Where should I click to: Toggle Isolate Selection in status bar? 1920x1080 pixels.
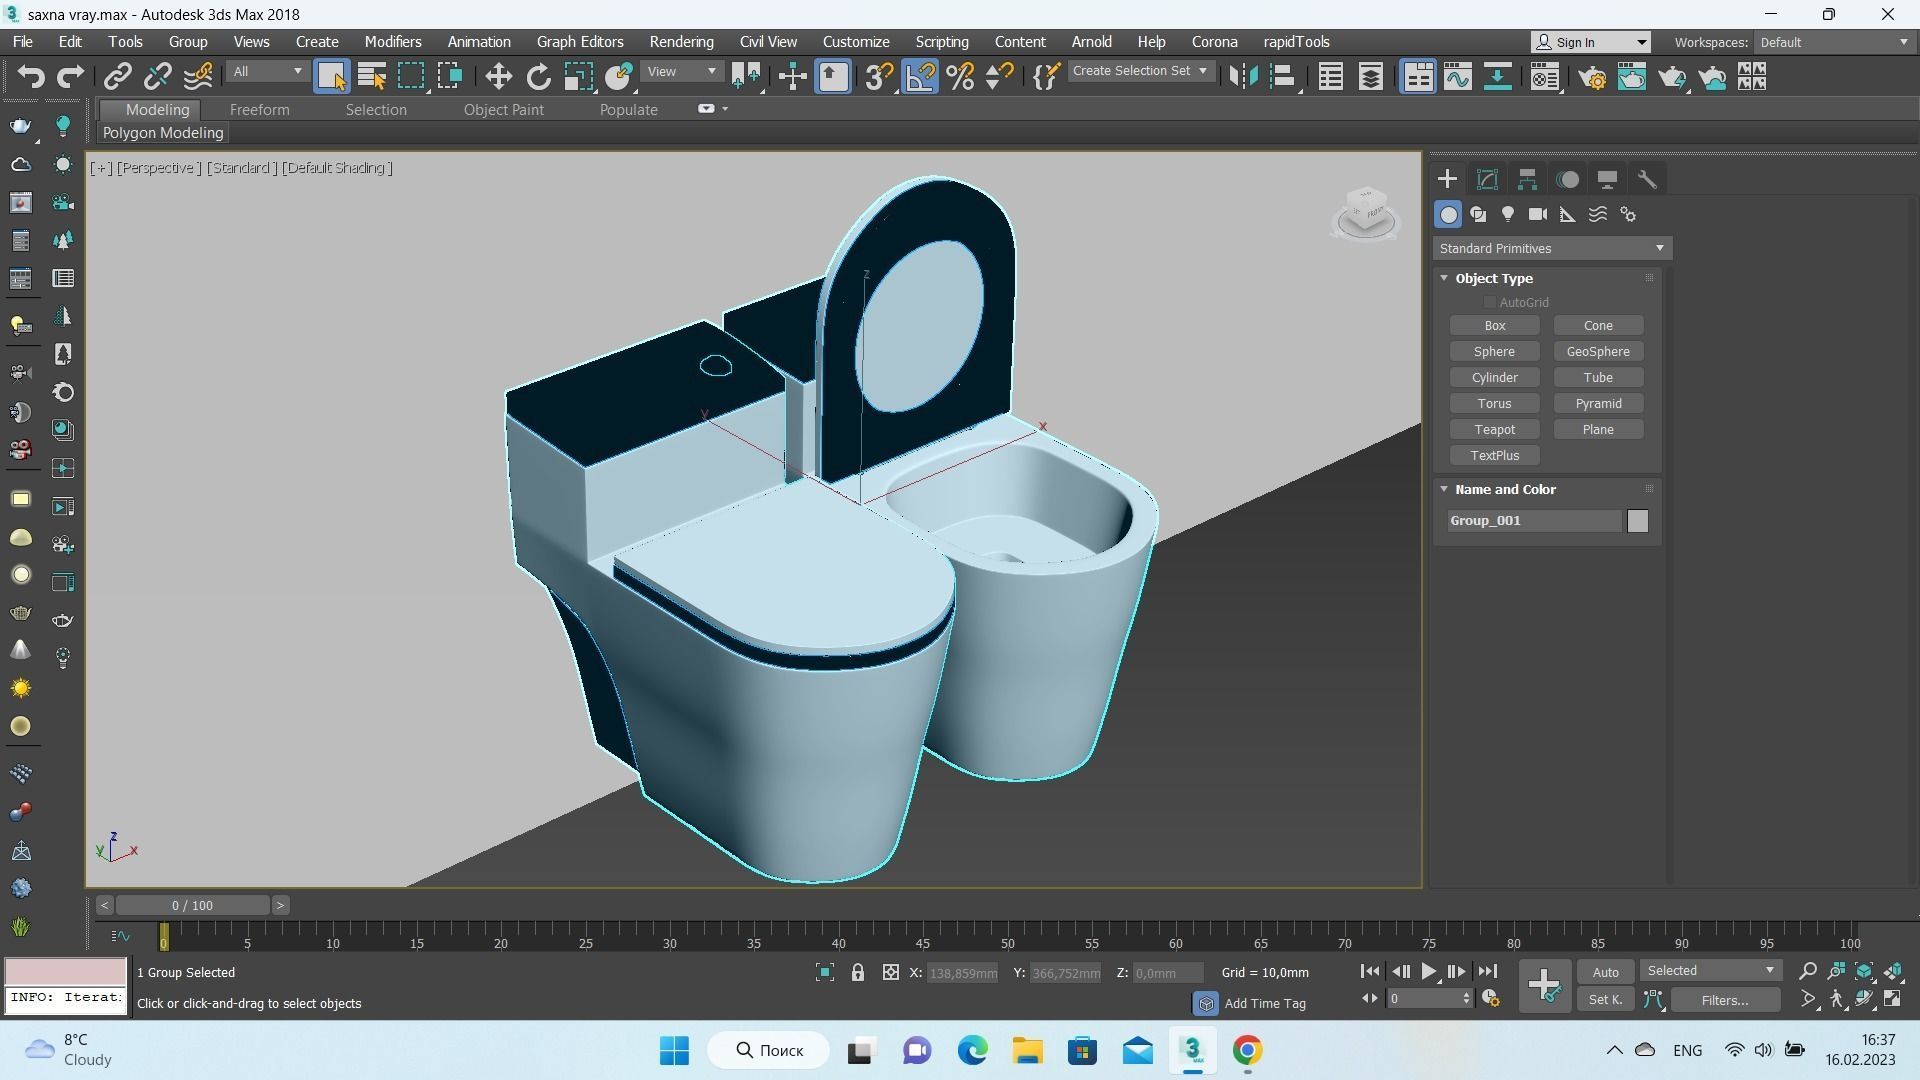tap(825, 973)
